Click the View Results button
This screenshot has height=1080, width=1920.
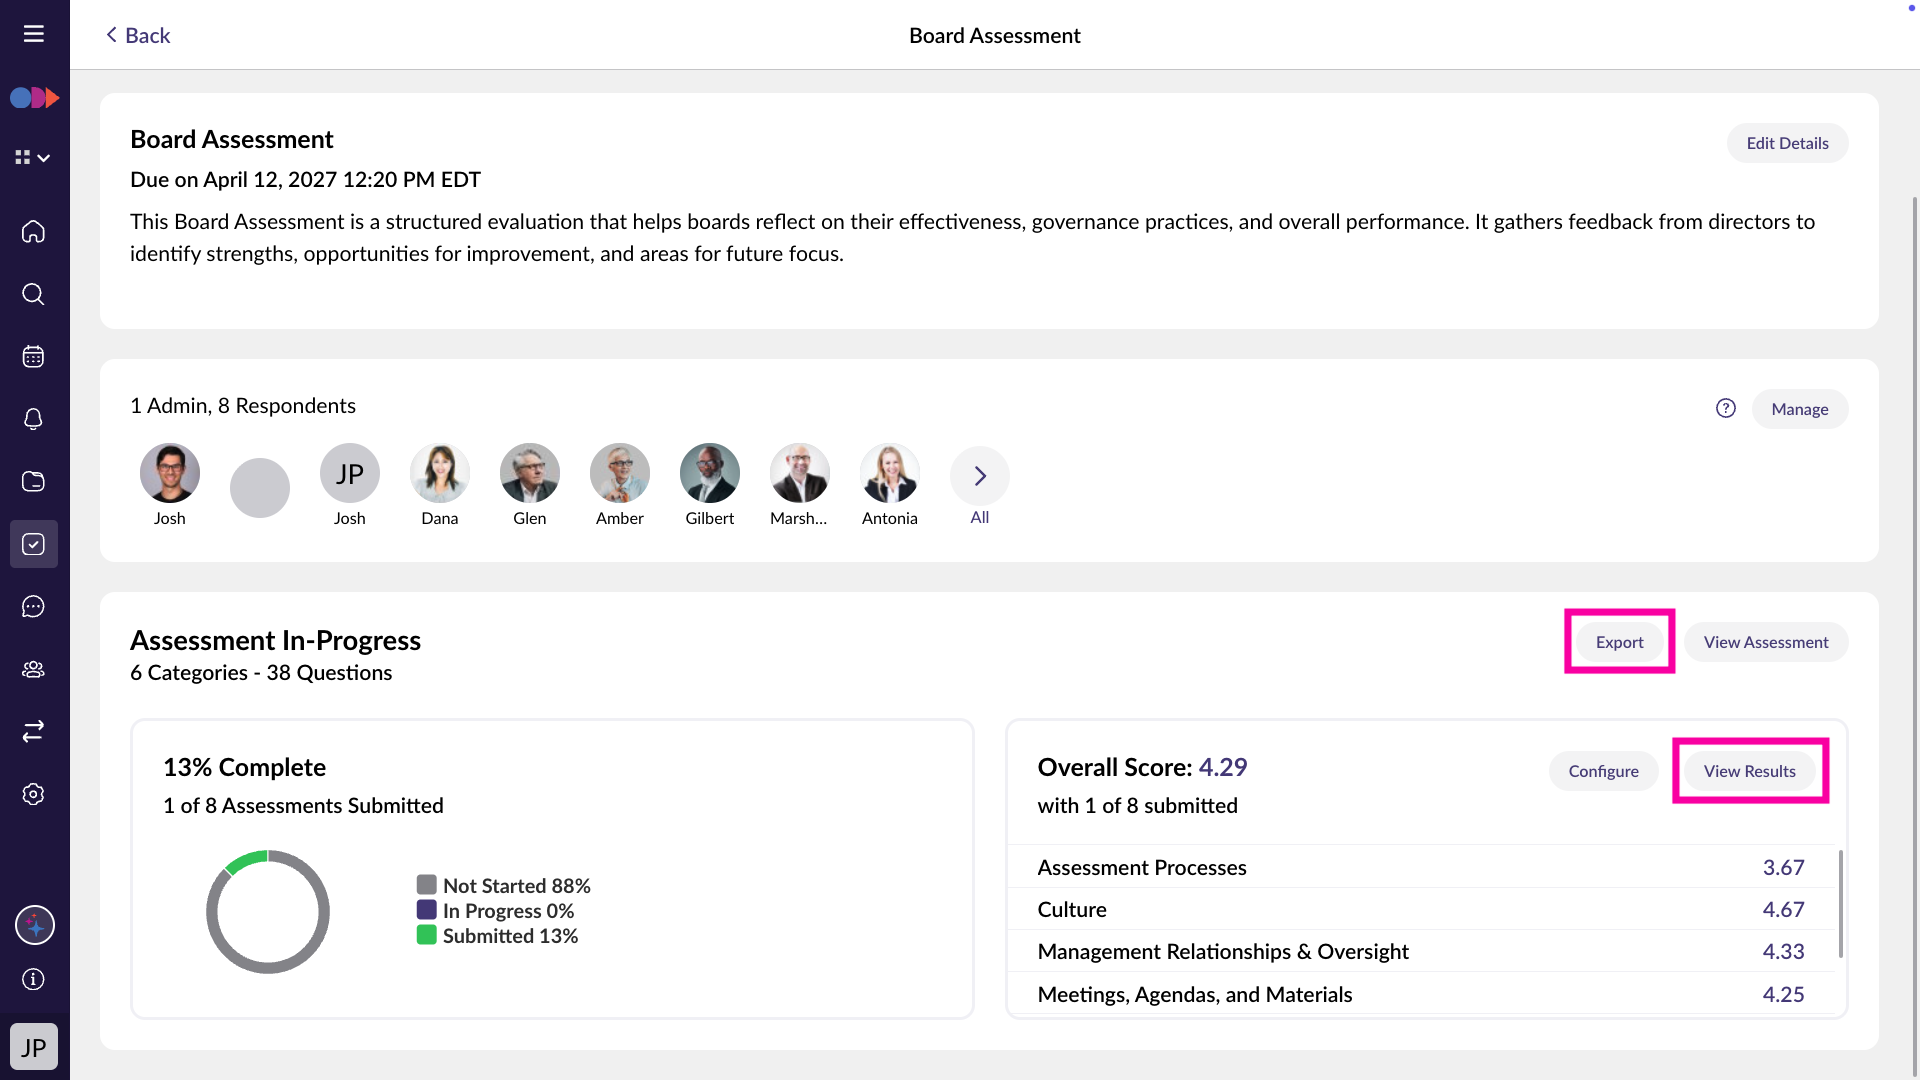tap(1749, 771)
